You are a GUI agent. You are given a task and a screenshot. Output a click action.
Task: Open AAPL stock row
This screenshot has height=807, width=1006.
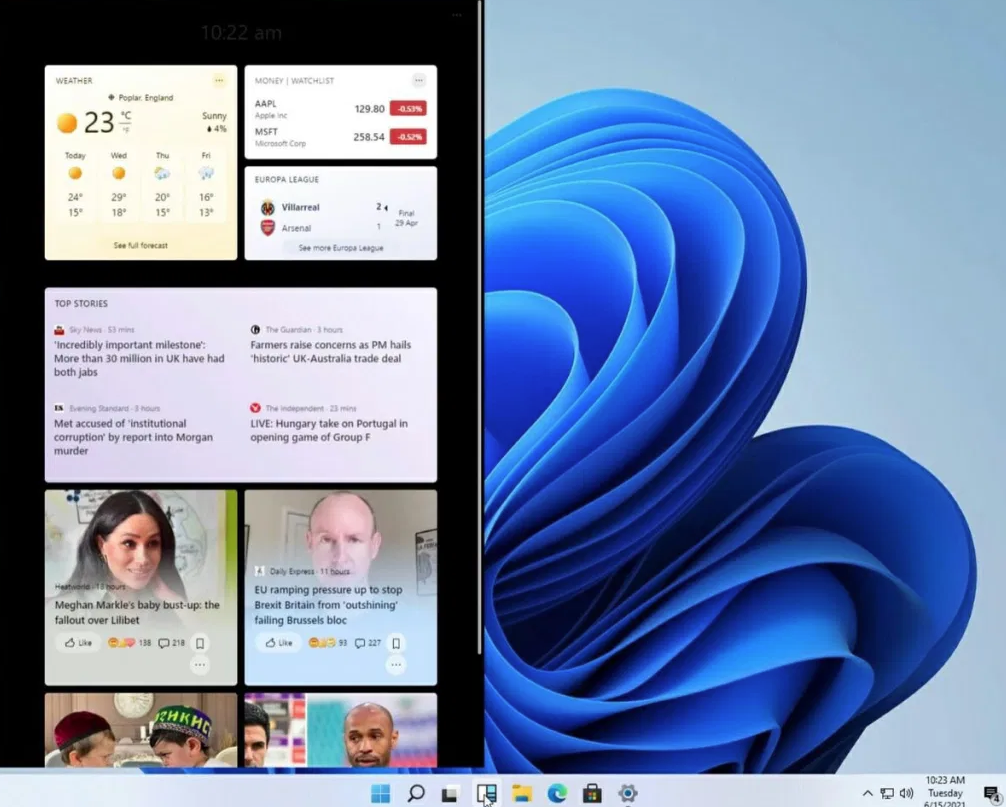pos(340,109)
